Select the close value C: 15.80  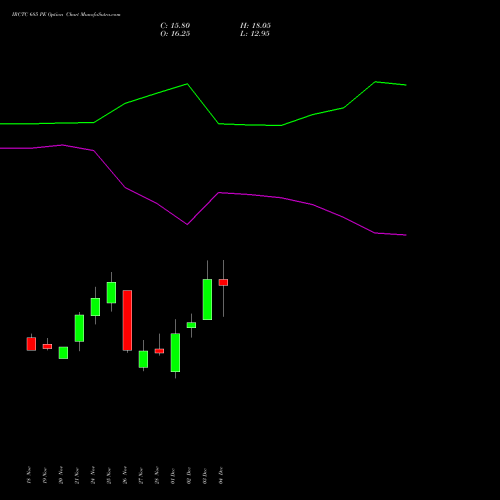(x=175, y=26)
